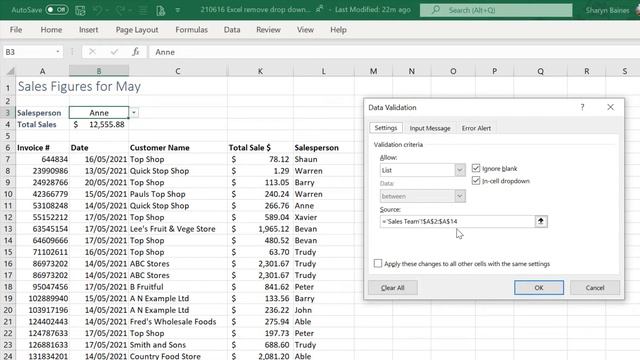
Task: Click the Sales Figures for May title
Action: (79, 87)
